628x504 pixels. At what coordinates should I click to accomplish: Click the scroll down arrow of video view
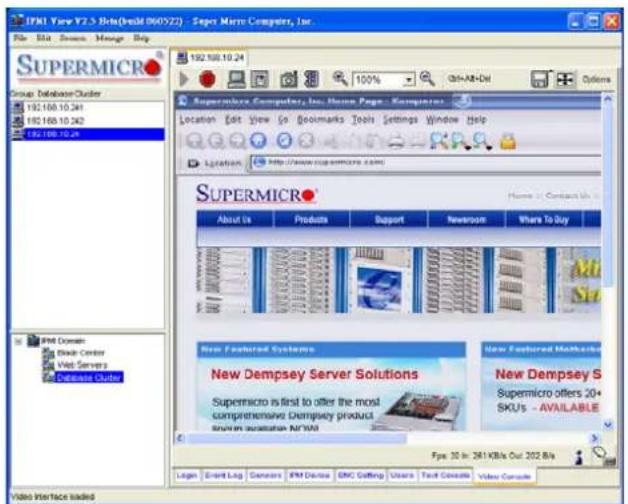pos(608,425)
